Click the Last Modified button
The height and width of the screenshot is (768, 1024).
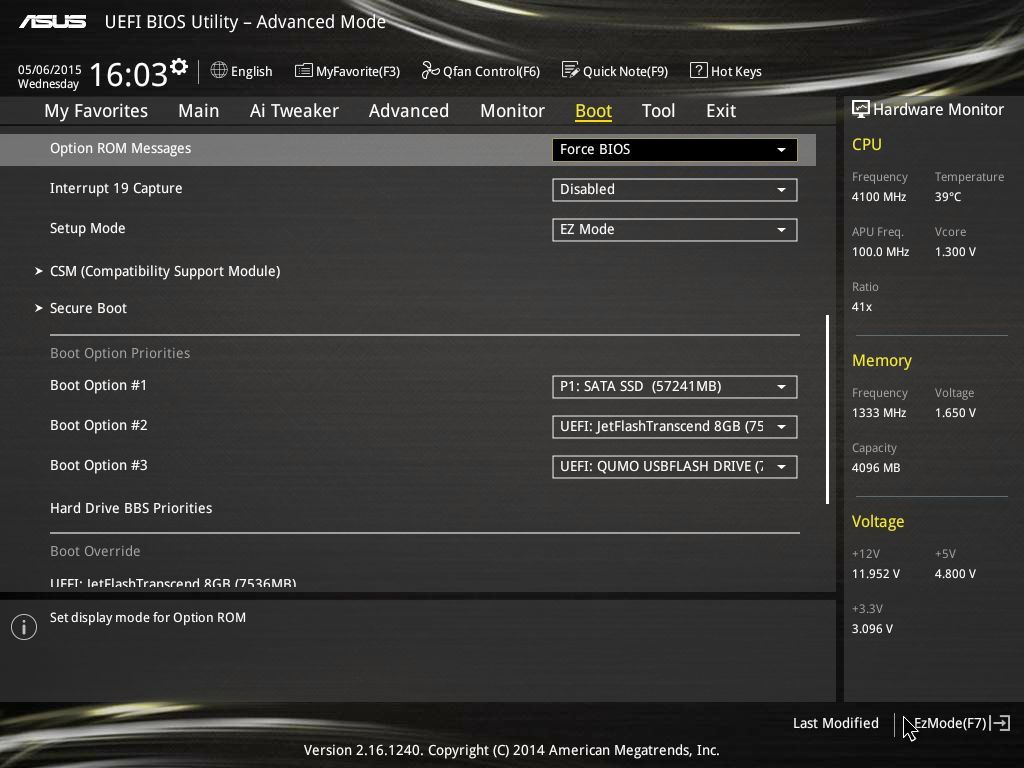(x=835, y=723)
